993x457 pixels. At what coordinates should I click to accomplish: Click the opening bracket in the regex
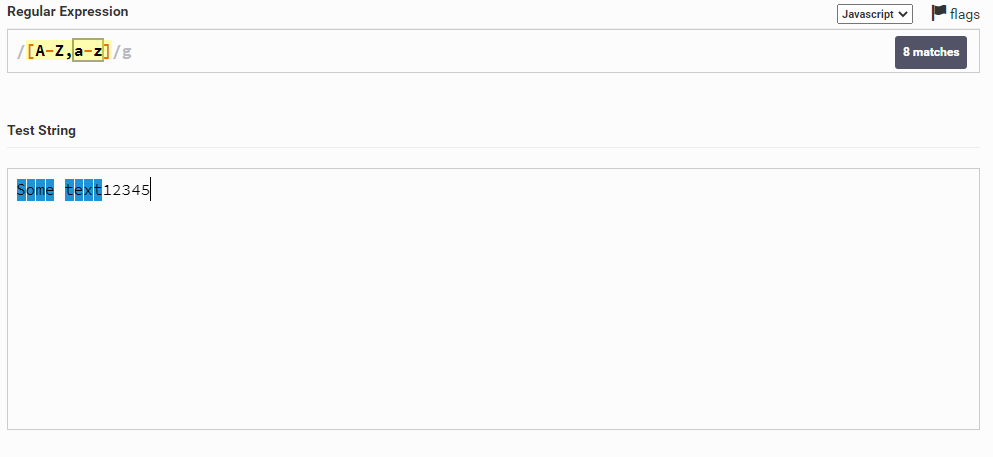point(31,52)
